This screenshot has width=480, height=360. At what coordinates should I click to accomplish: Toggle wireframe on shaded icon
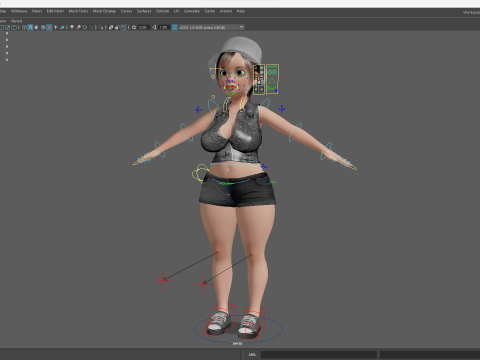pos(42,27)
